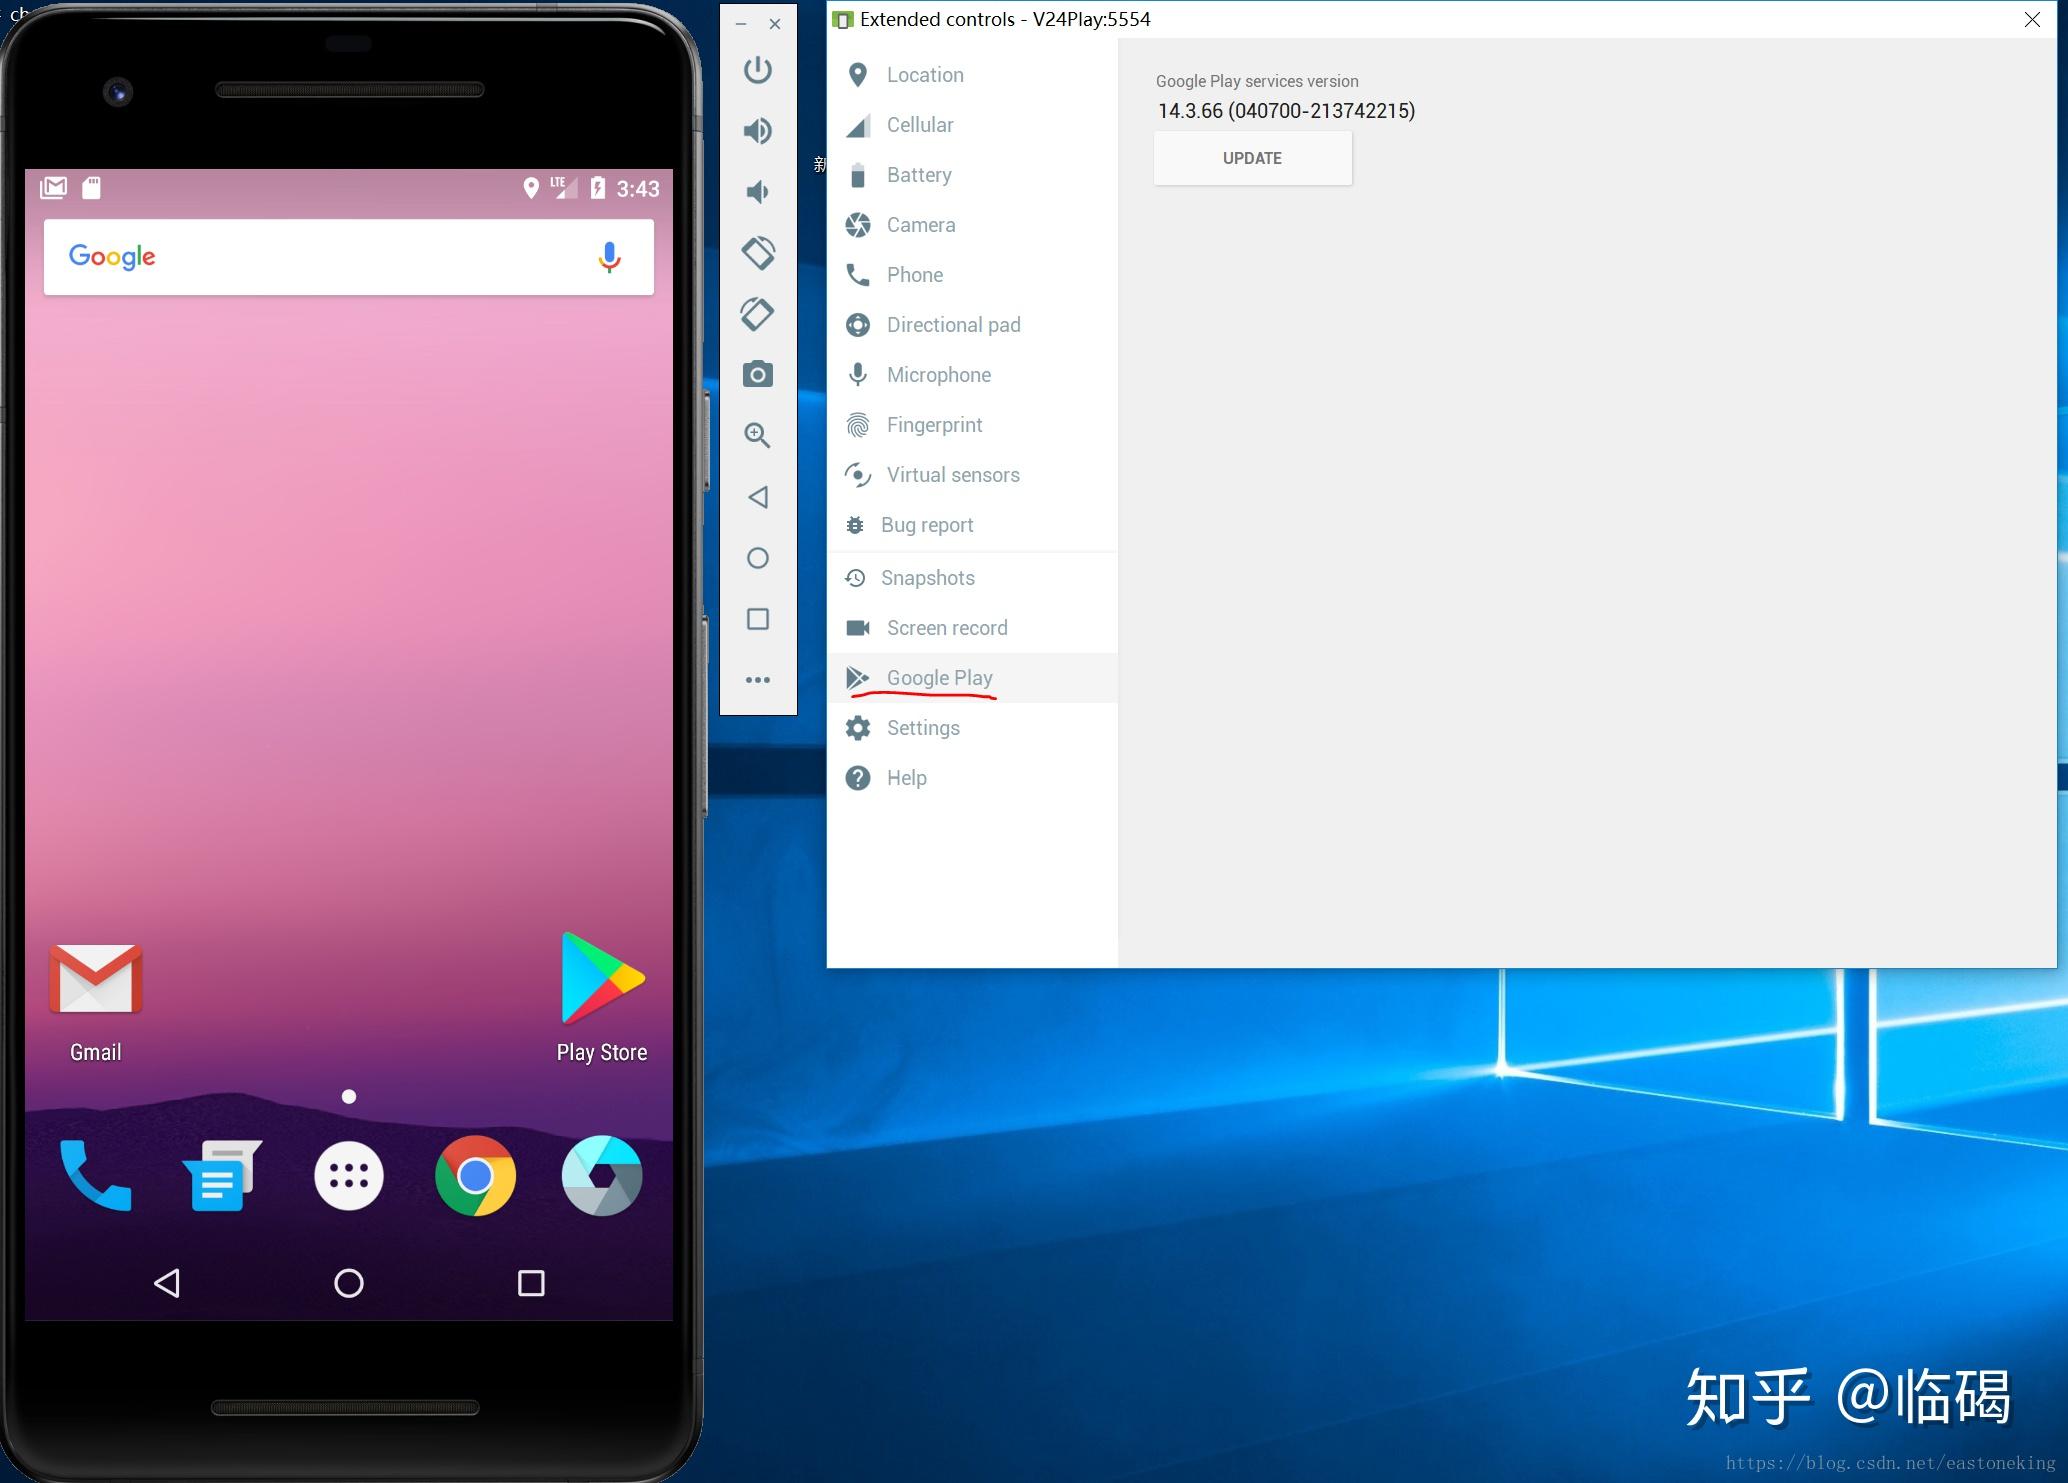Increase volume with the volume up icon

757,130
